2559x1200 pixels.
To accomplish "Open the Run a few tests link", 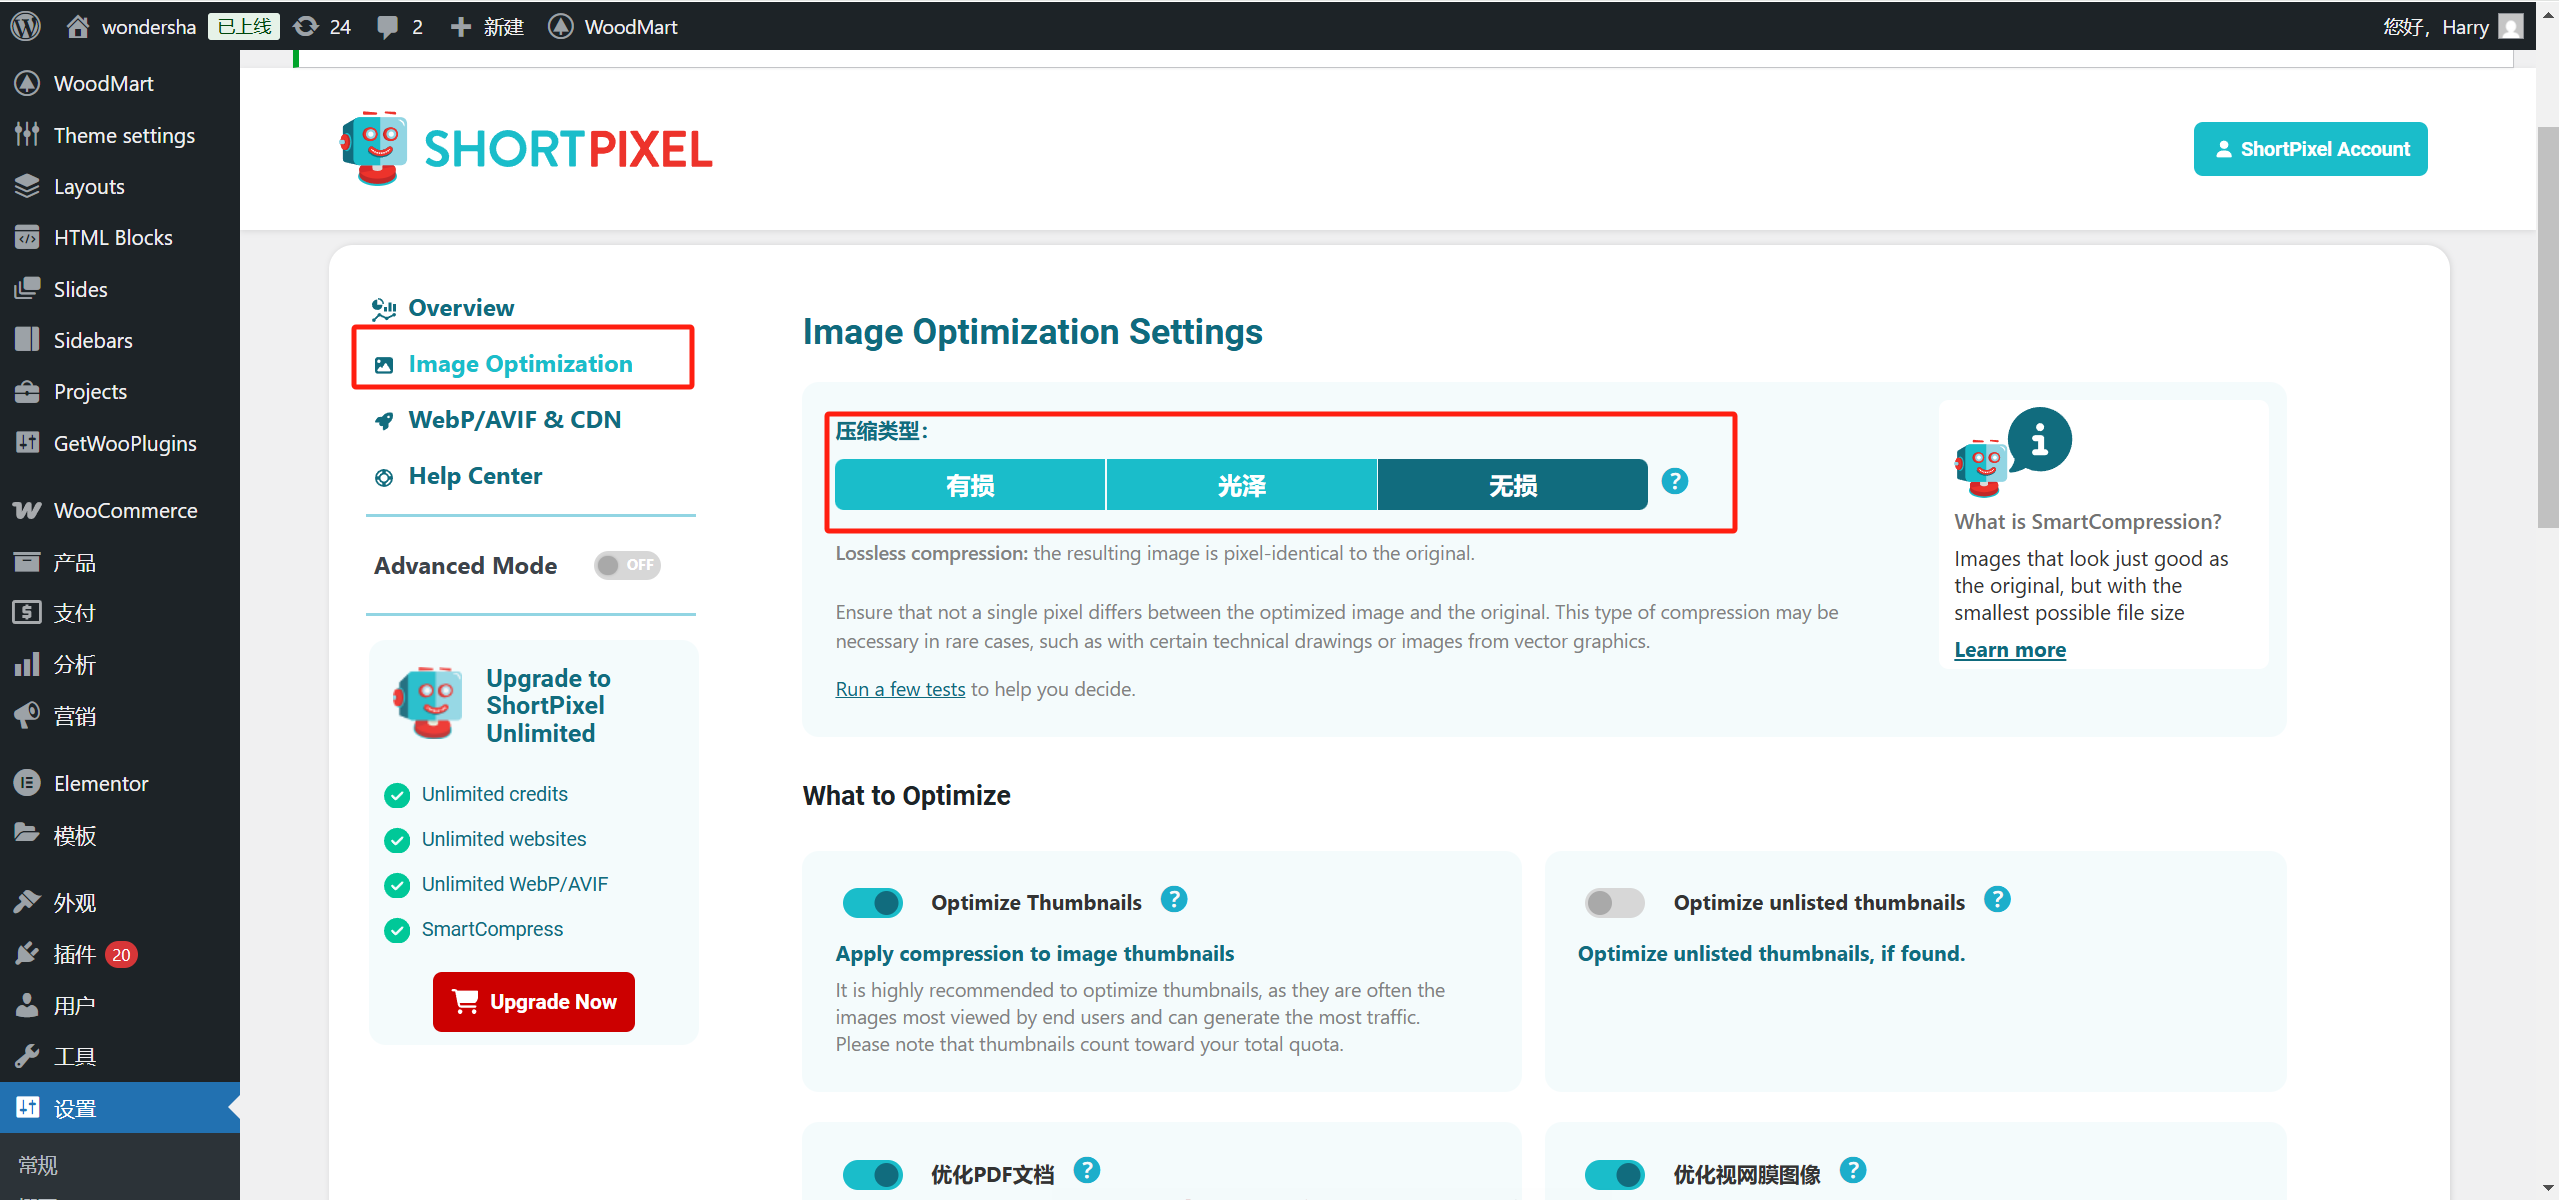I will 900,689.
